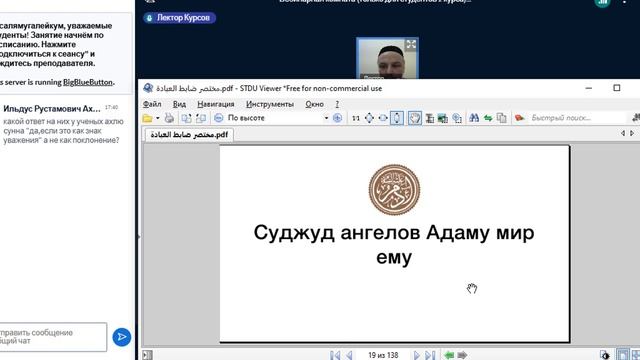Image resolution: width=640 pixels, height=360 pixels.
Task: Click Ильдус Рустамович's chat message name
Action: (x=52, y=109)
